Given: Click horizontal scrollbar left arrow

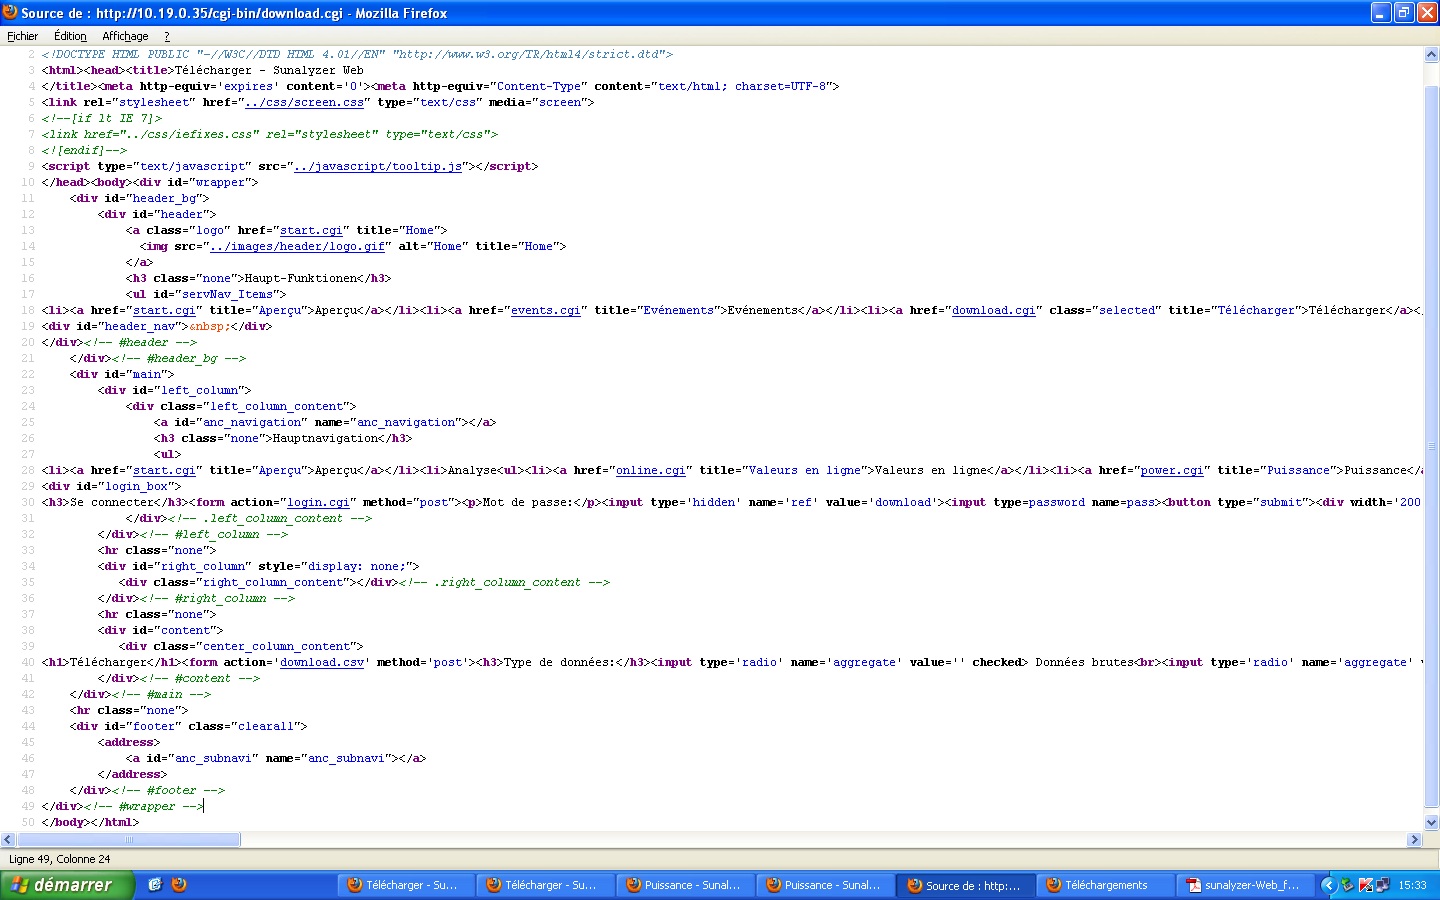Looking at the screenshot, I should pyautogui.click(x=8, y=840).
